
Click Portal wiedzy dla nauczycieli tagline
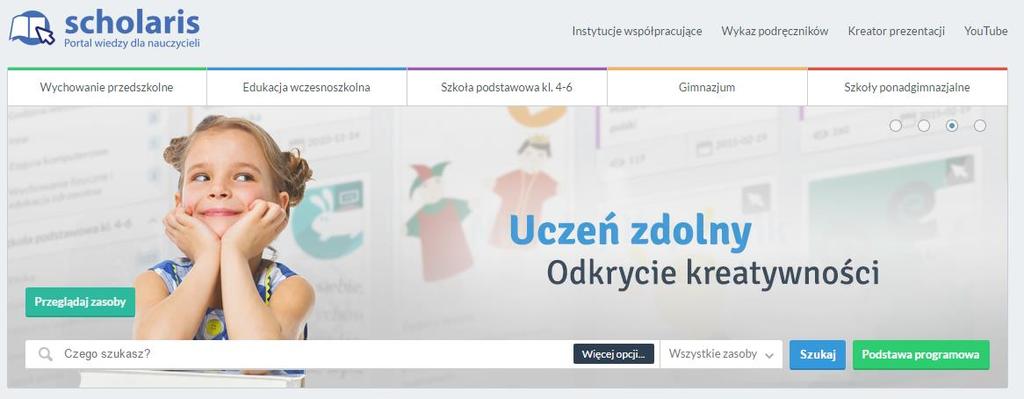pyautogui.click(x=131, y=43)
